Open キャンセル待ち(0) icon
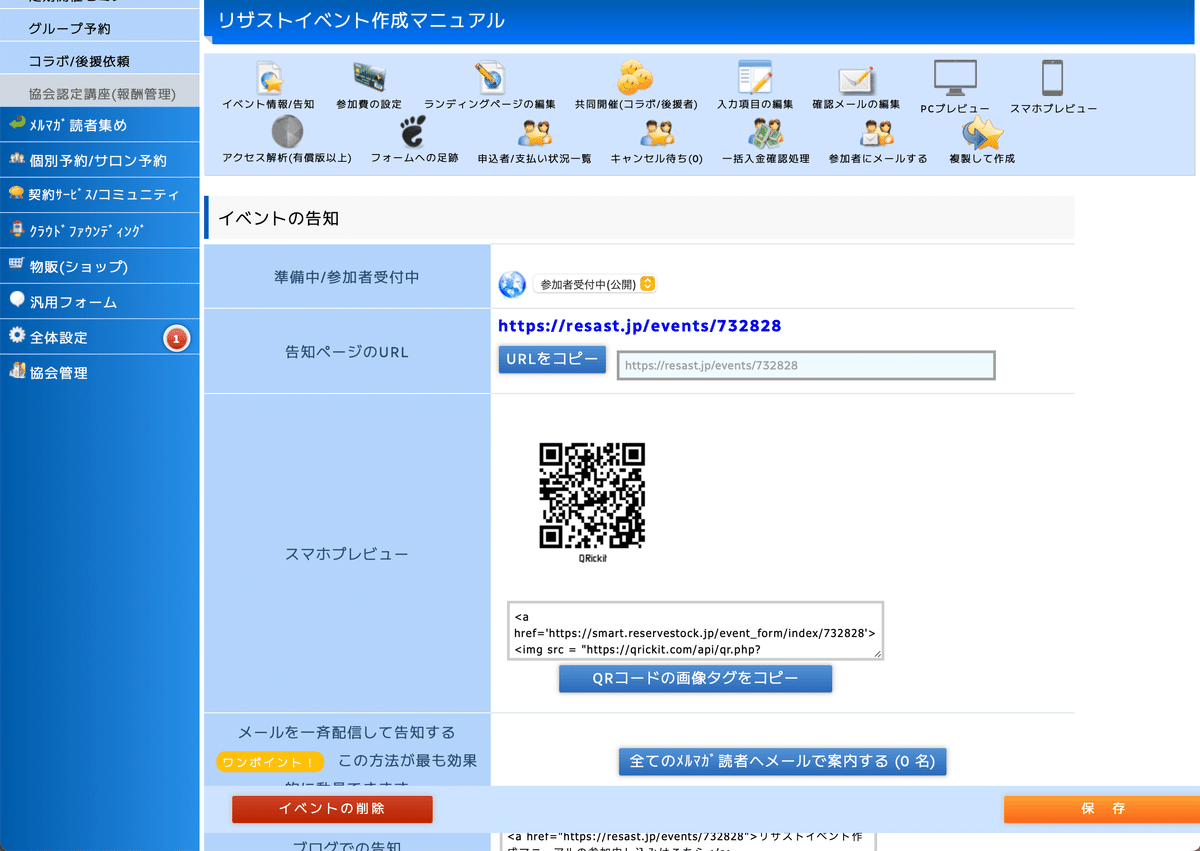 (x=656, y=133)
